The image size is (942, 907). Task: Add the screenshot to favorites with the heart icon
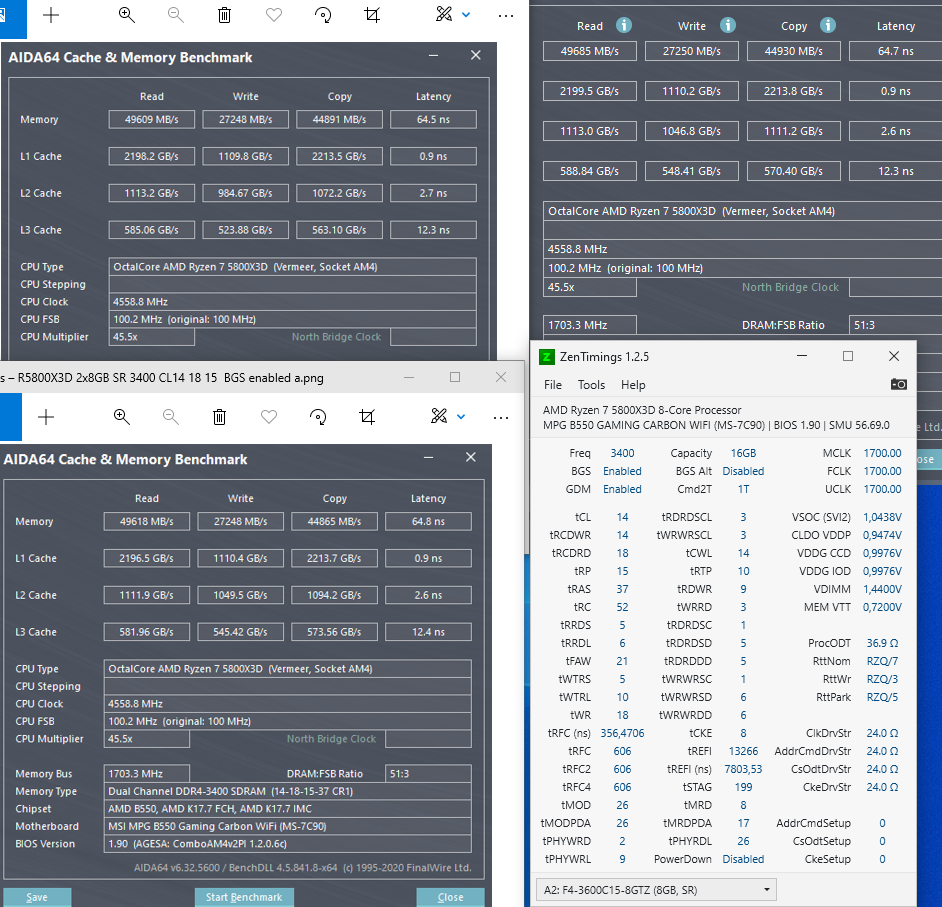tap(273, 15)
